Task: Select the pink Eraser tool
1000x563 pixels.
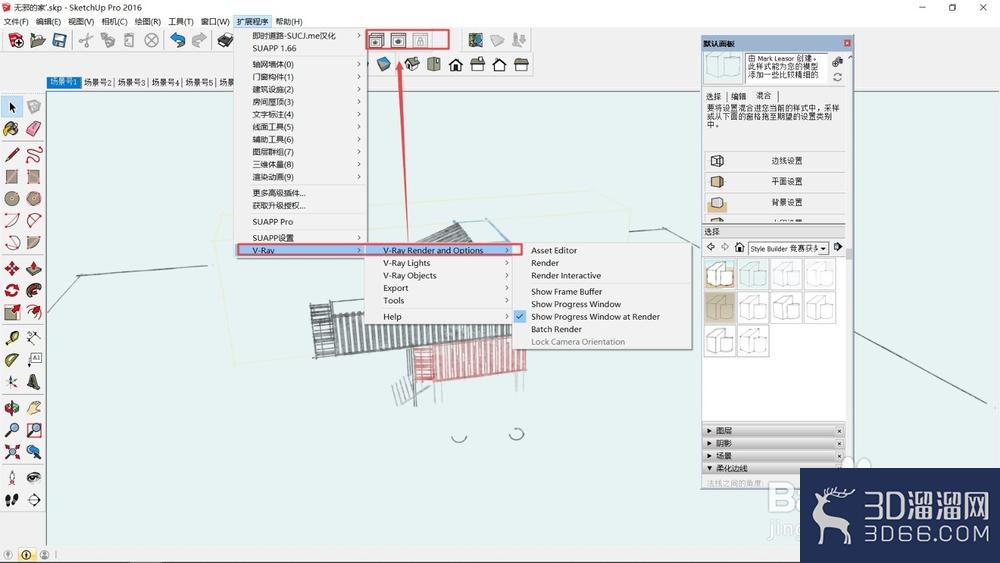Action: pyautogui.click(x=34, y=129)
